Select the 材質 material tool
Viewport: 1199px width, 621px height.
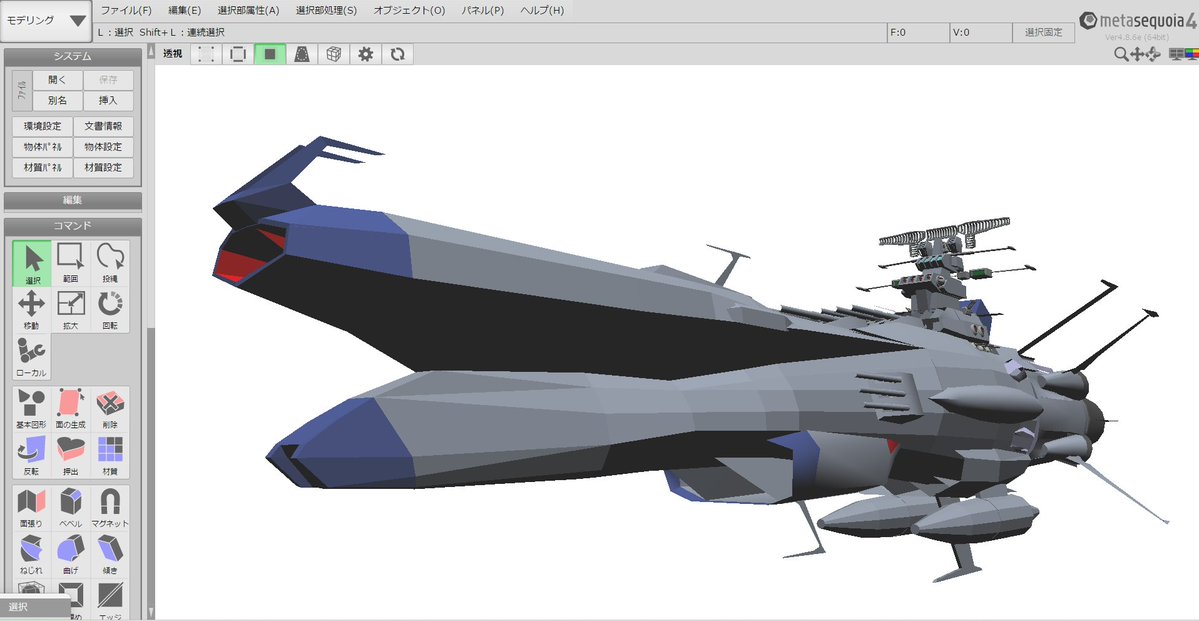110,455
